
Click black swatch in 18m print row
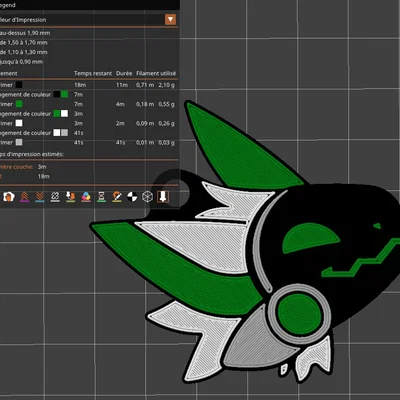19,85
